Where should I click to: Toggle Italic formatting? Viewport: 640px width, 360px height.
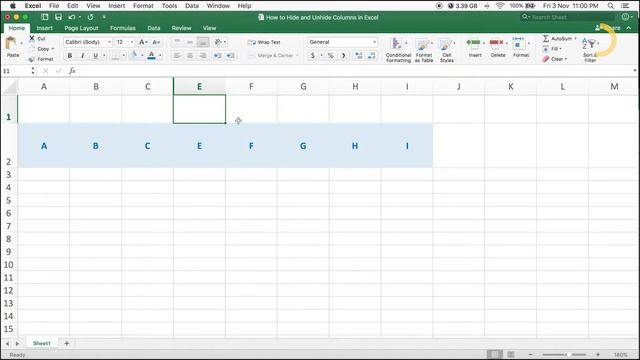coord(82,56)
